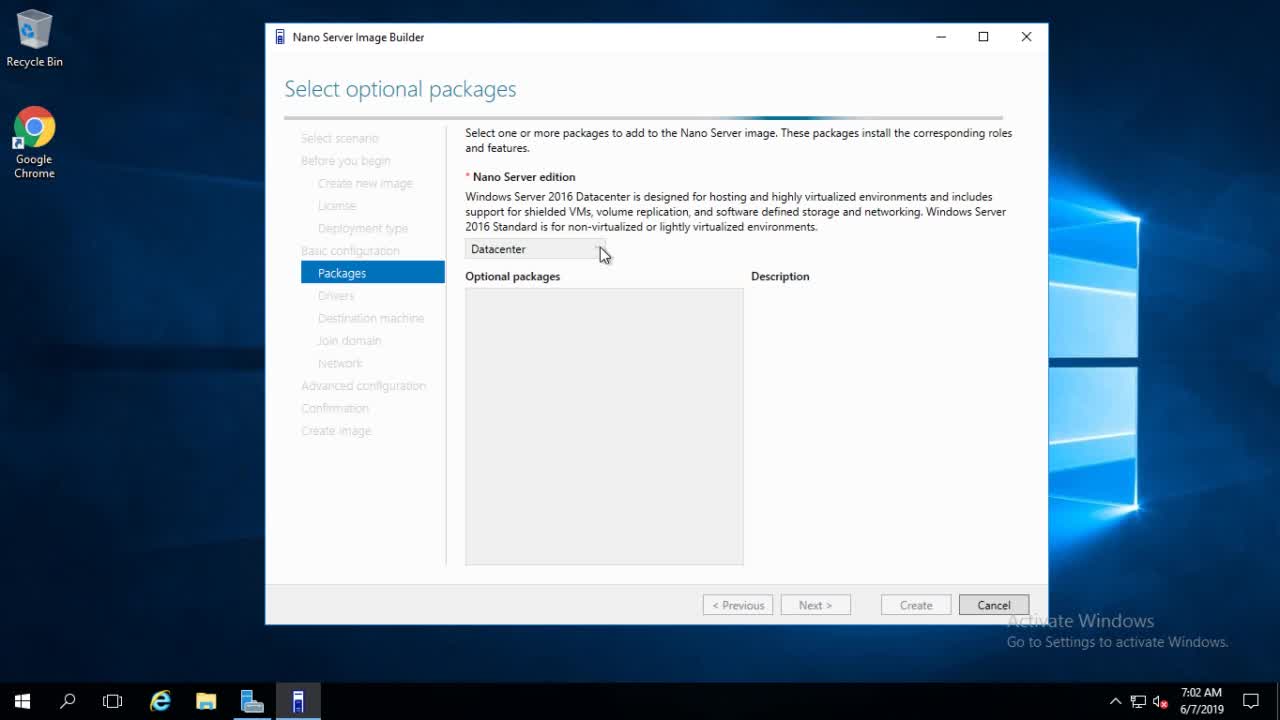Cancel the image builder wizard
1280x720 pixels.
(x=994, y=605)
